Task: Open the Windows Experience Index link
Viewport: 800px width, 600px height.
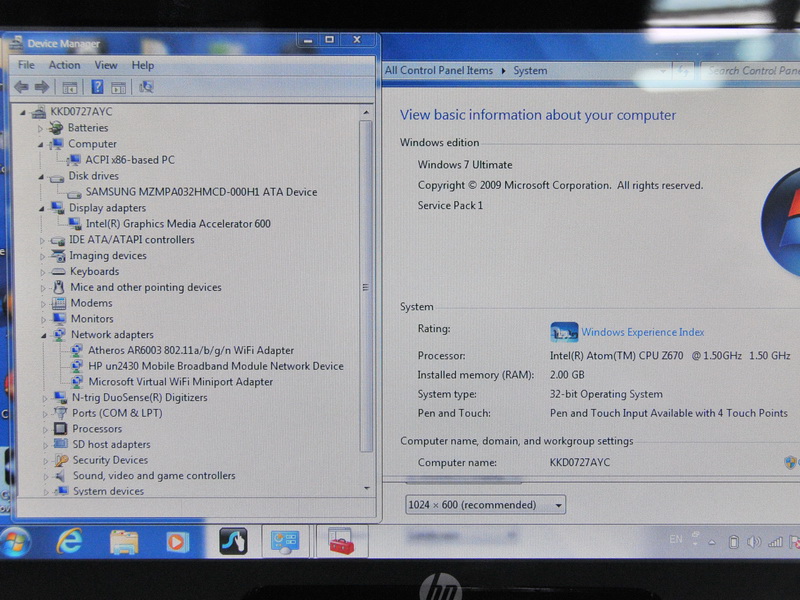Action: pyautogui.click(x=643, y=332)
